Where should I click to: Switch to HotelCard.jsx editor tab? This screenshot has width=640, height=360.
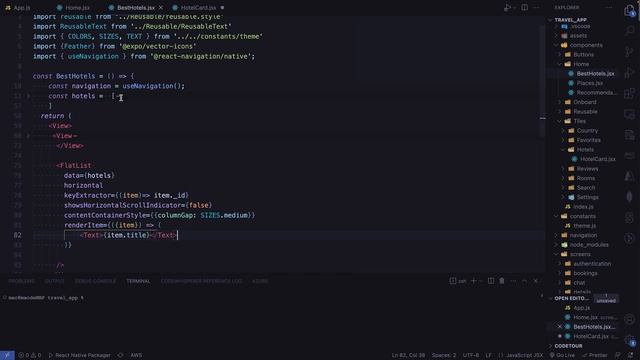point(198,8)
